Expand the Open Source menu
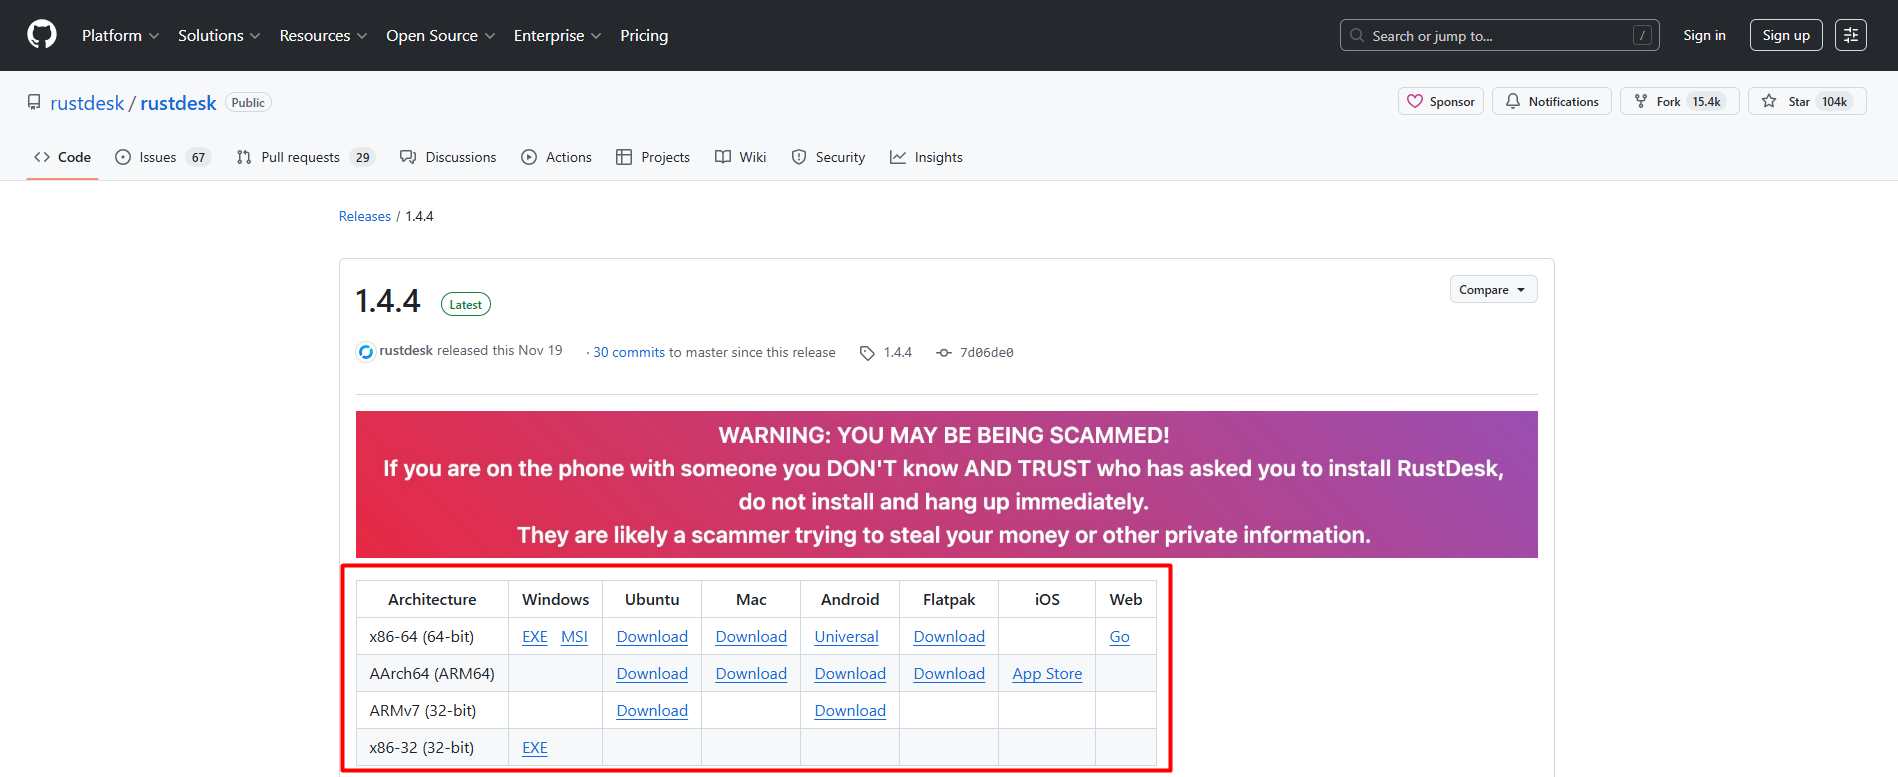Viewport: 1898px width, 777px height. [440, 35]
